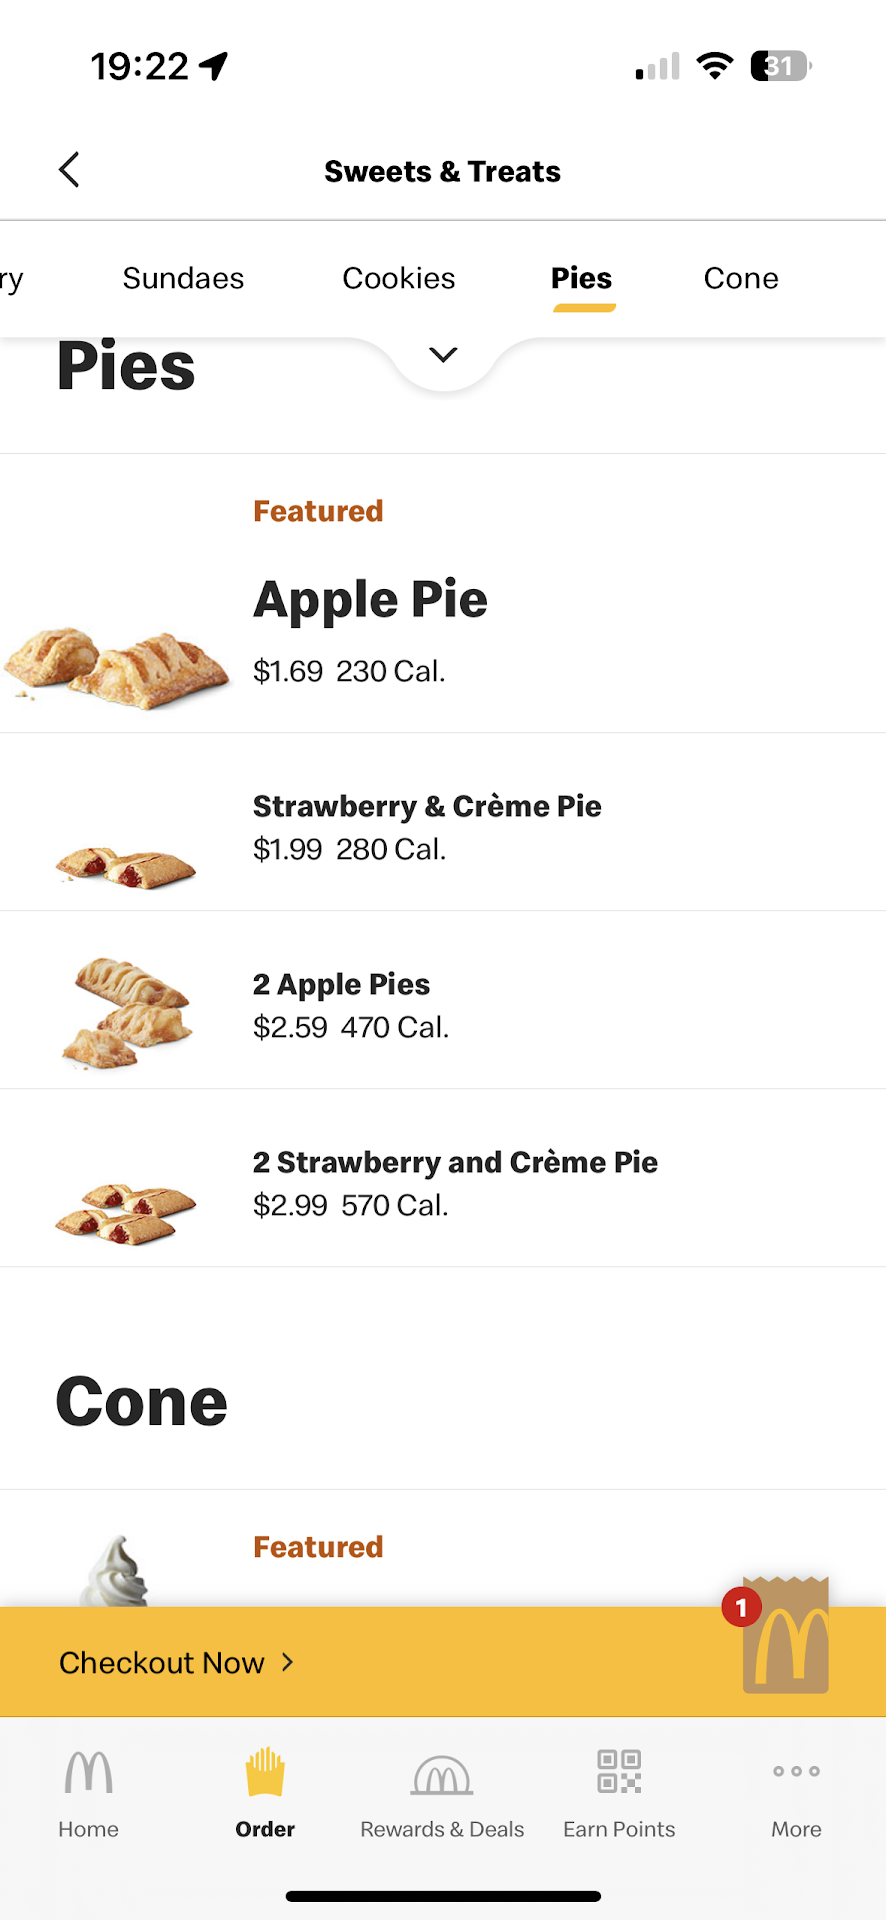Open the shopping bag cart icon

[x=785, y=1638]
